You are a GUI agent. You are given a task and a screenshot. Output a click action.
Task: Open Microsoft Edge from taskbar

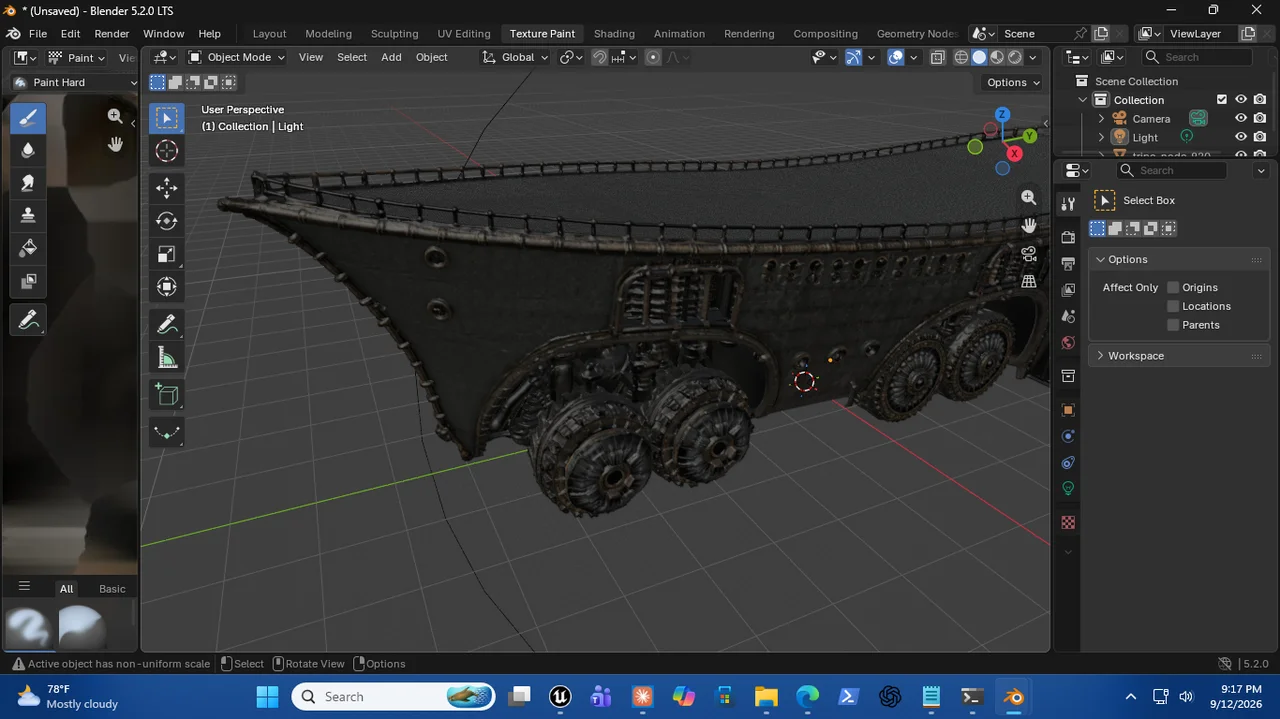click(x=807, y=697)
